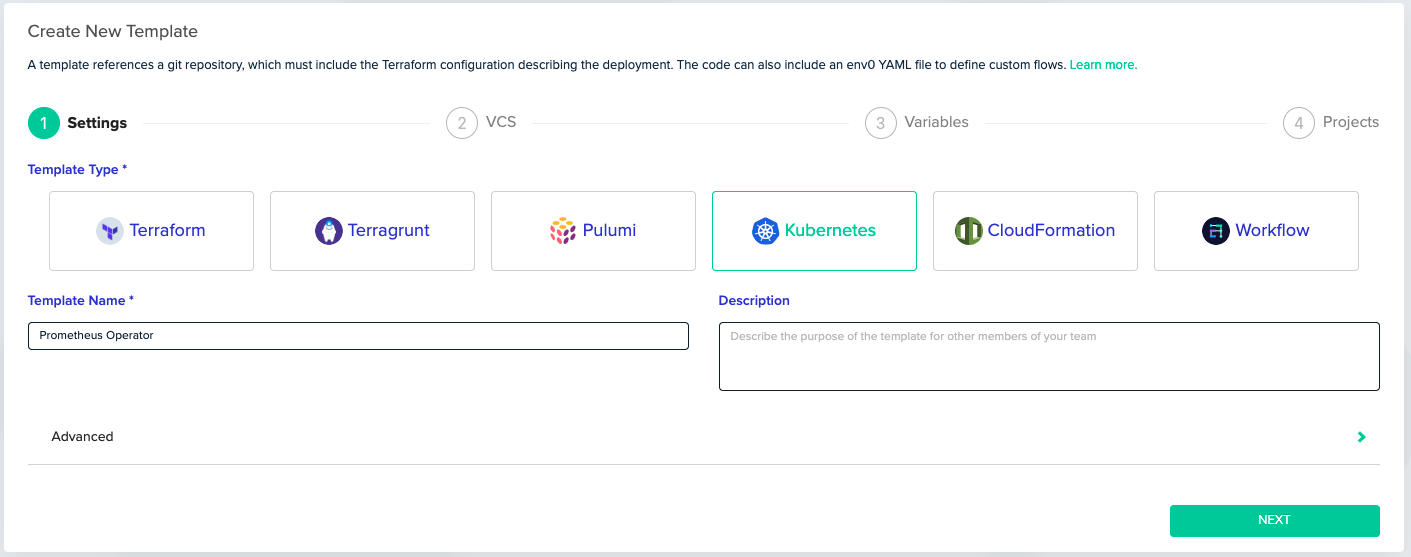
Task: Click the Pulumi logo icon
Action: pyautogui.click(x=563, y=231)
